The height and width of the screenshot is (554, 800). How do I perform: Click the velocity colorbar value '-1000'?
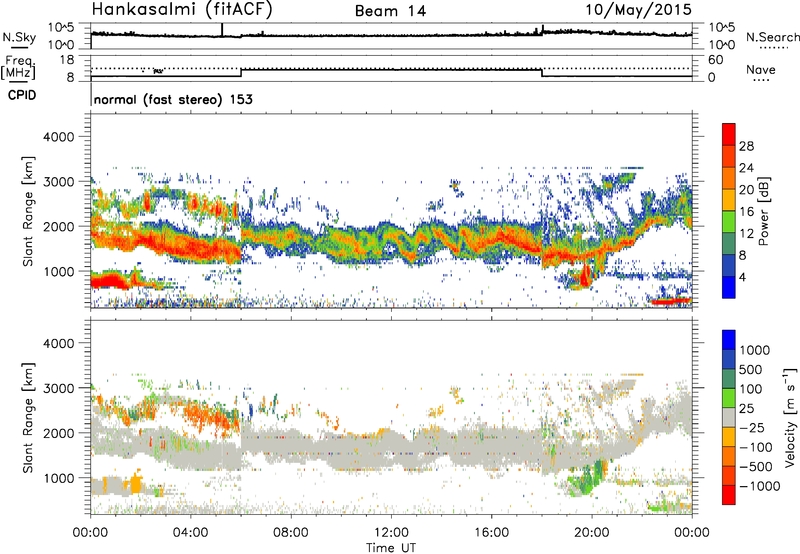(760, 486)
